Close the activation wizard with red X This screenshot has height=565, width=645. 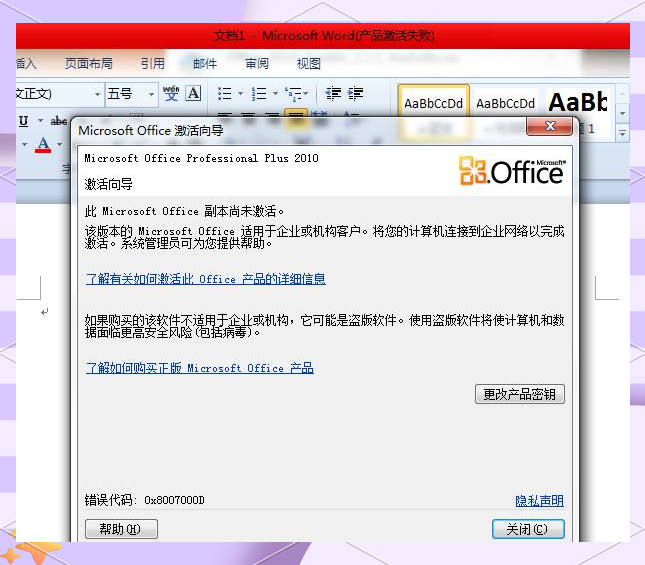pyautogui.click(x=550, y=126)
